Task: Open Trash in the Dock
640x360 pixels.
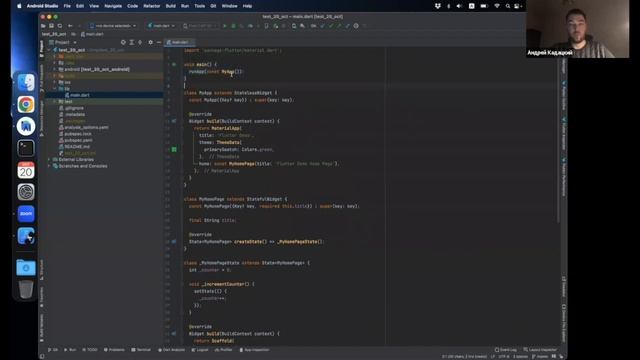Action: tap(26, 289)
